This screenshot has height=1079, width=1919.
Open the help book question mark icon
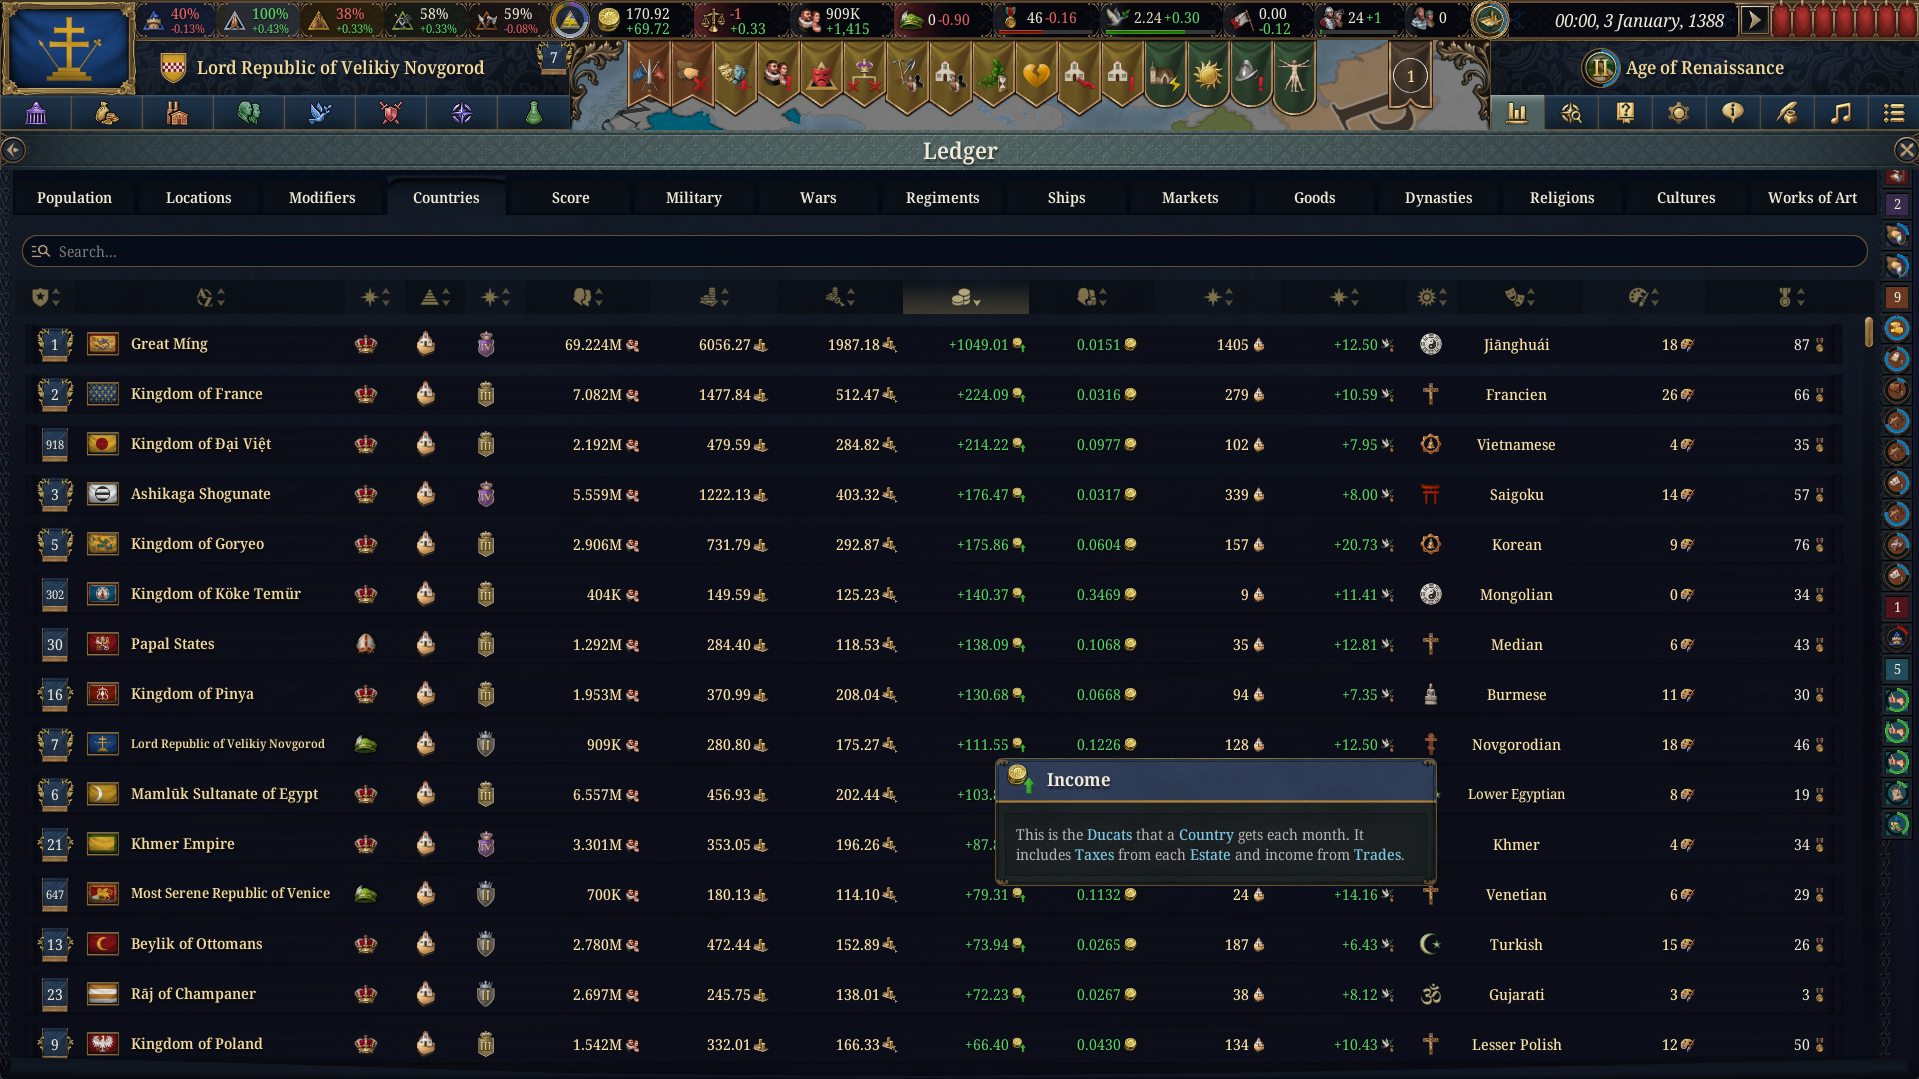click(1625, 113)
